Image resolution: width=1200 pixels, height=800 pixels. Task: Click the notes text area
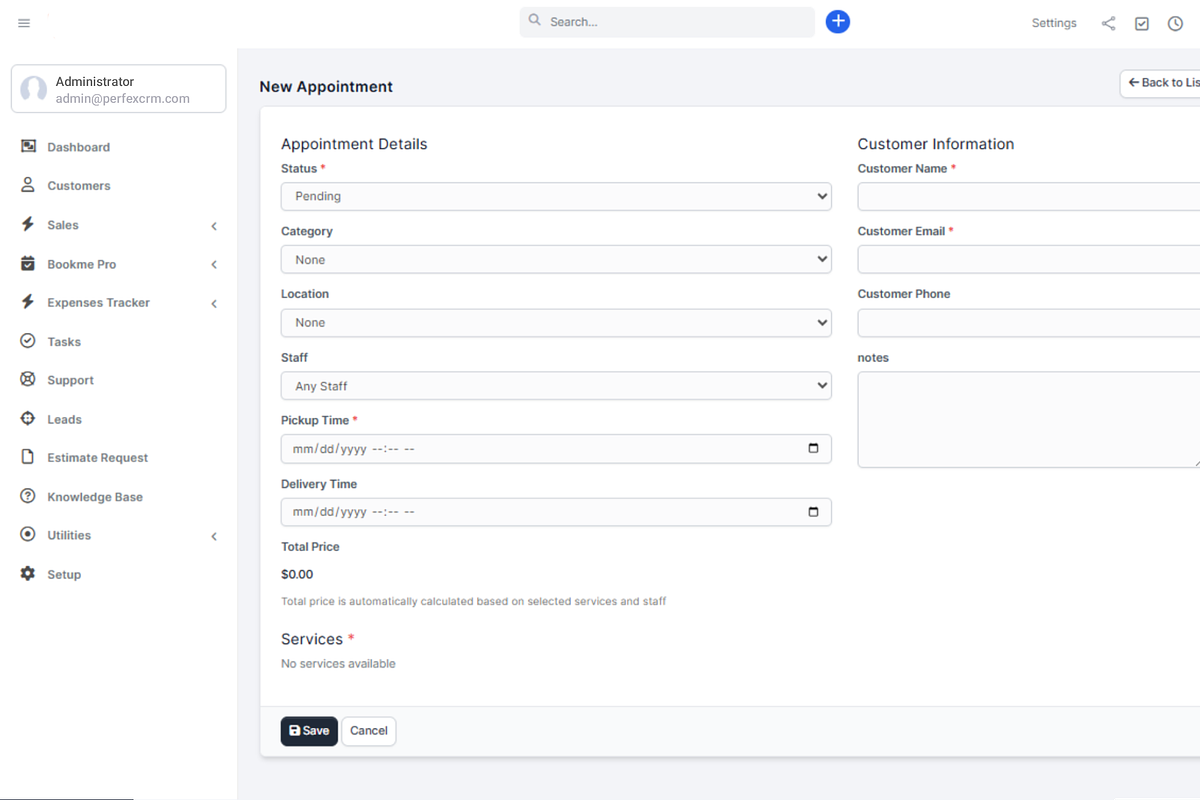(1029, 419)
